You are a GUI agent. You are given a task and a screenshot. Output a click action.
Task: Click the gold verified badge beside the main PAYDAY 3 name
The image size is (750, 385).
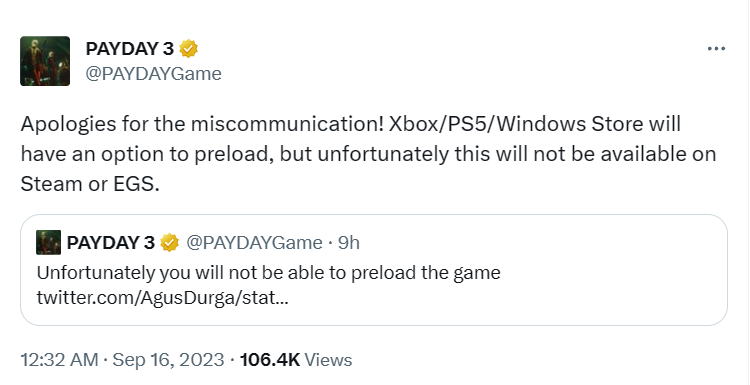(188, 49)
